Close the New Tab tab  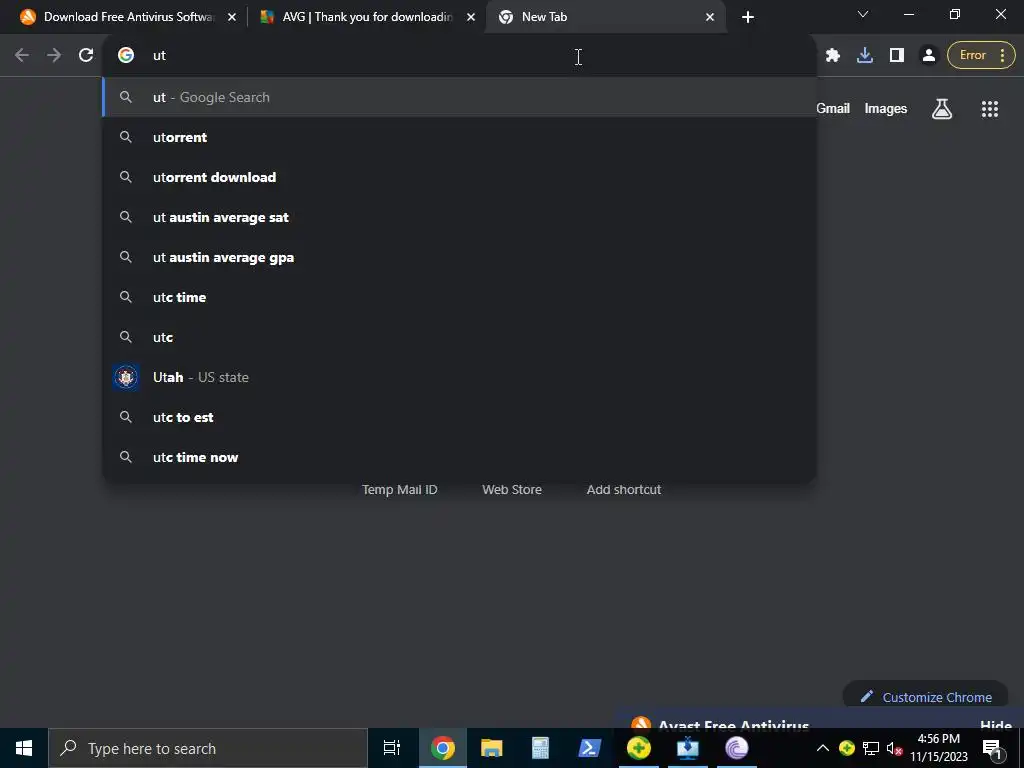(x=710, y=17)
